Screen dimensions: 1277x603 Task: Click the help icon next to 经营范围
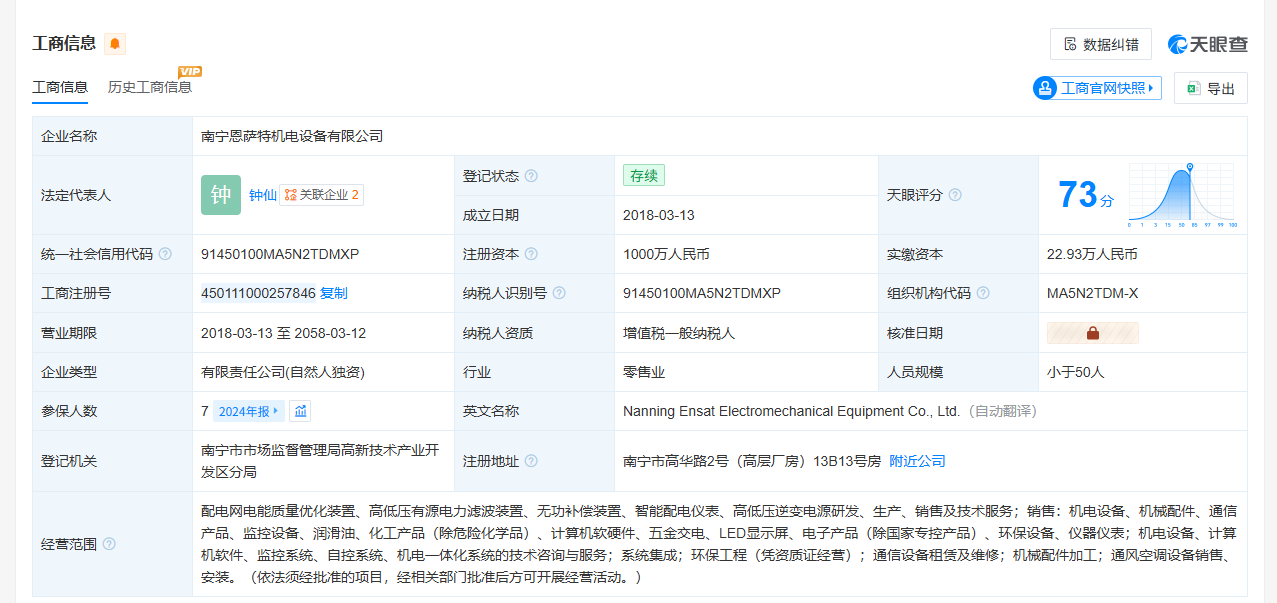click(109, 544)
